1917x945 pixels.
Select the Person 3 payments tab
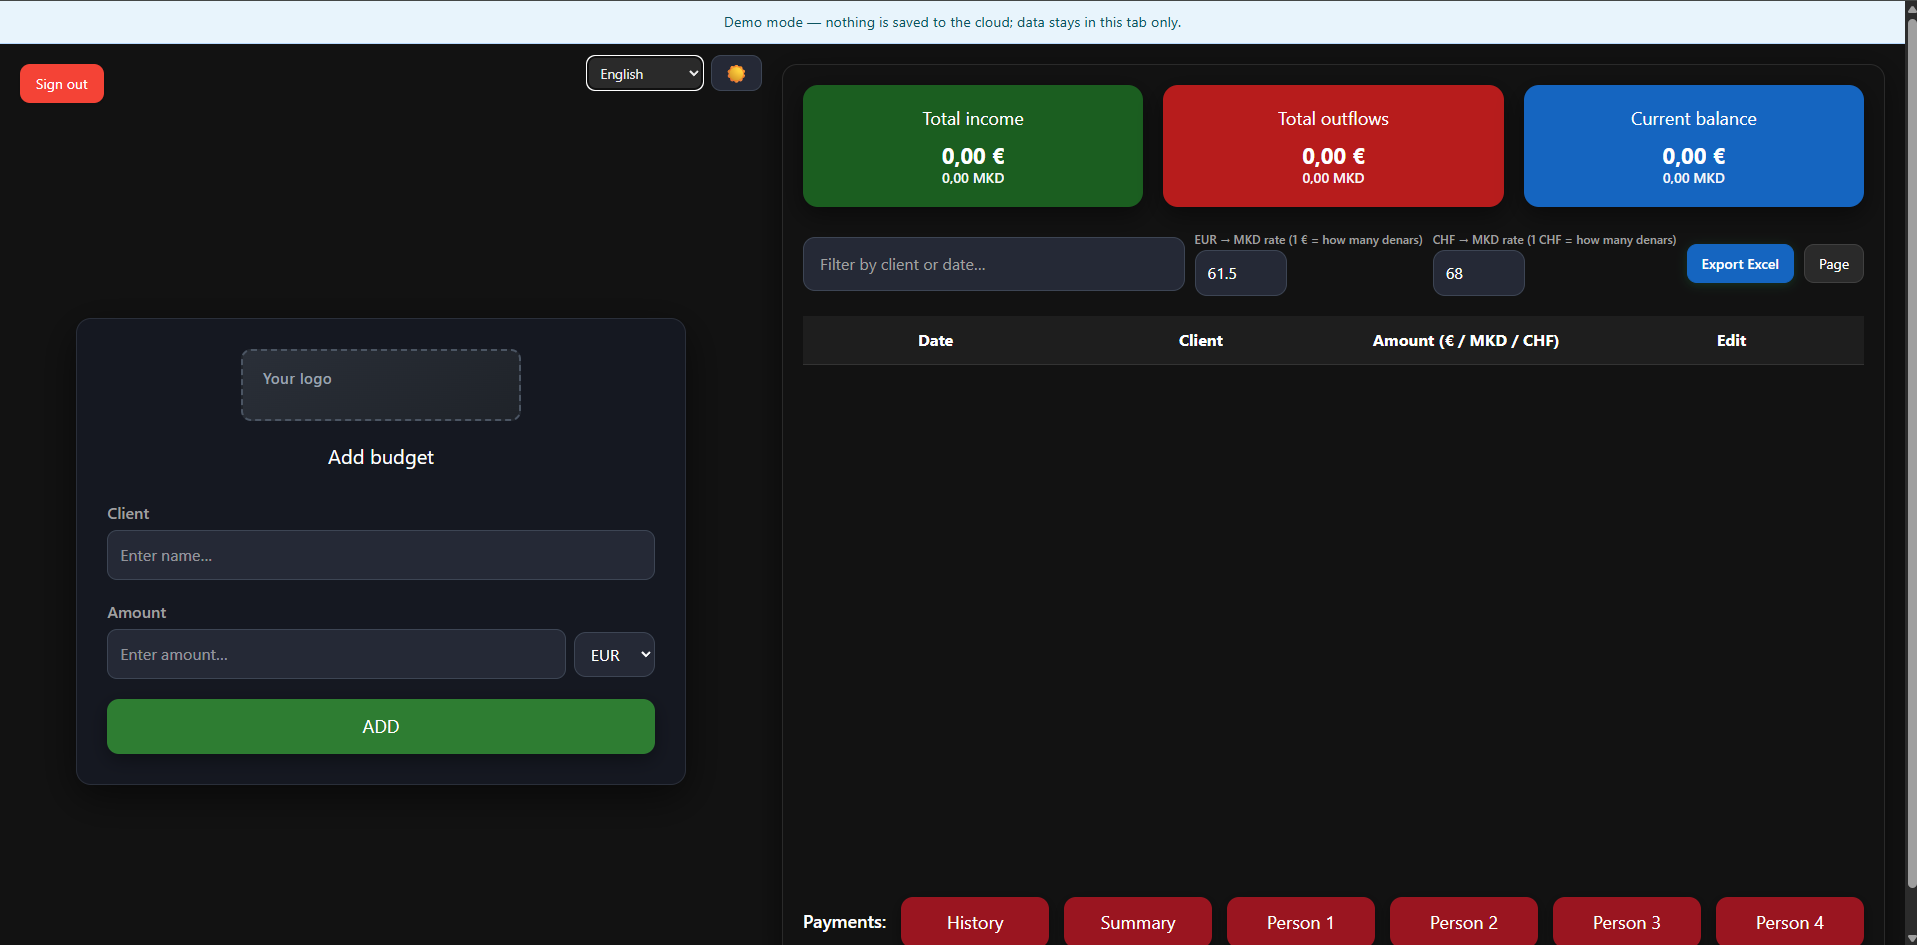coord(1626,922)
